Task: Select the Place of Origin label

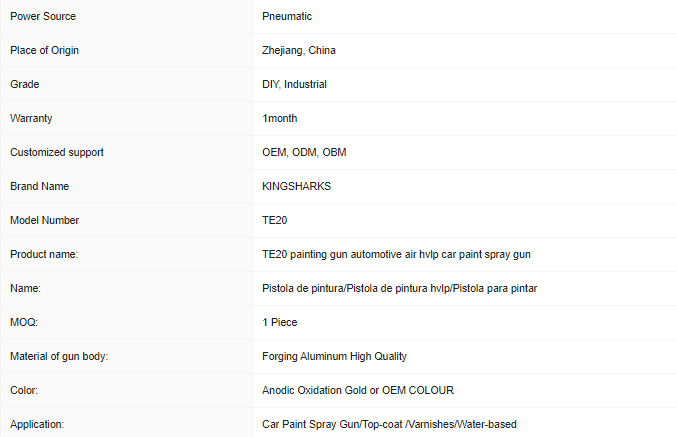Action: (44, 50)
